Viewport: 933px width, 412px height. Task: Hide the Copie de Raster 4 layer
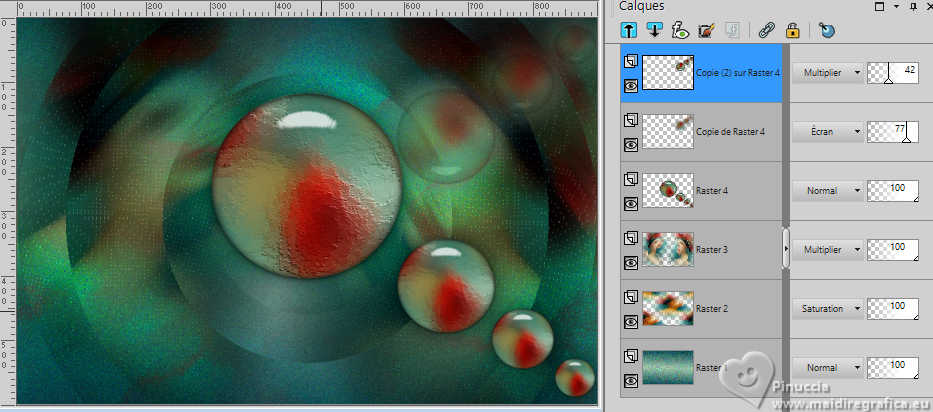(631, 144)
